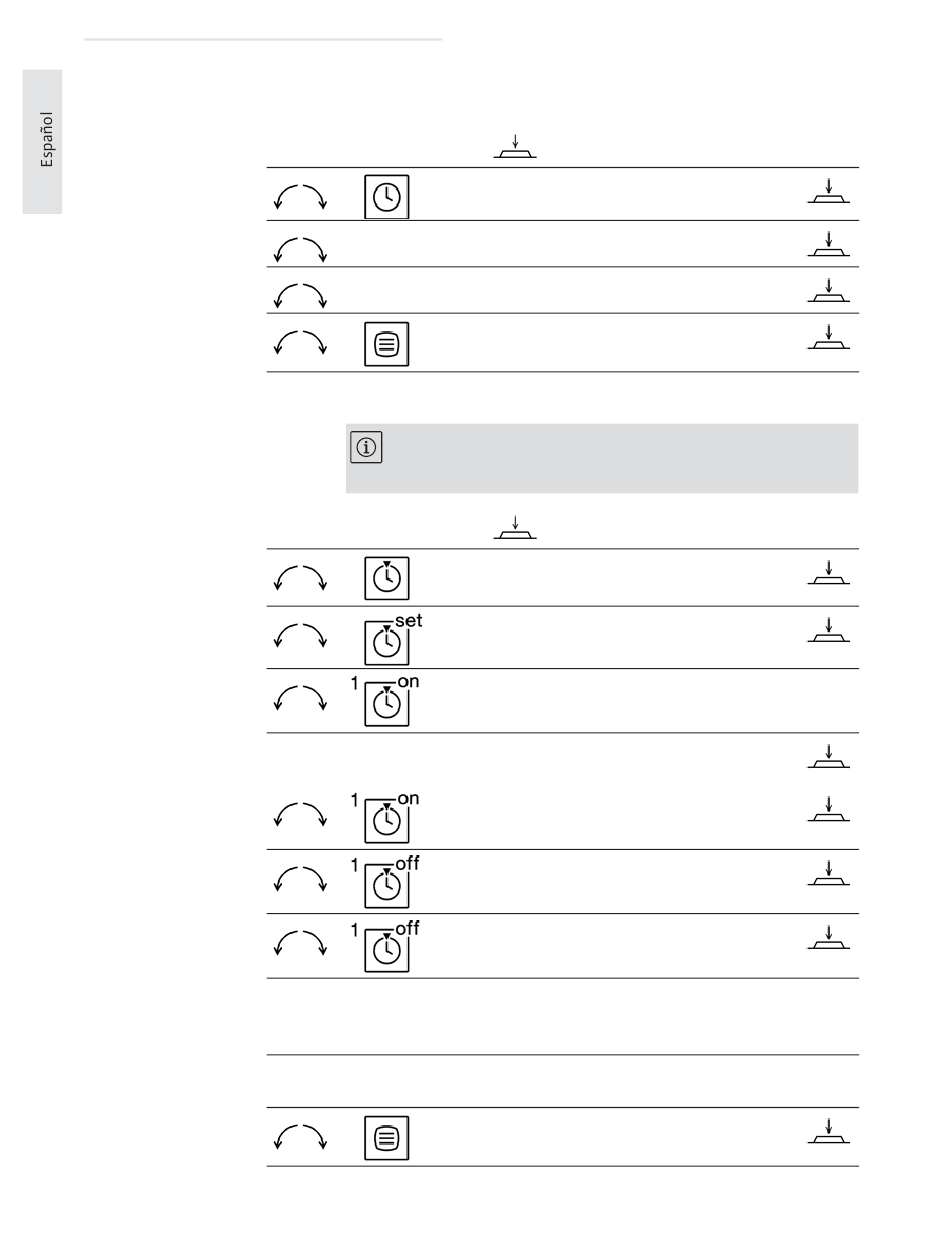Click the press-button symbol beside the clock icon

point(829,191)
